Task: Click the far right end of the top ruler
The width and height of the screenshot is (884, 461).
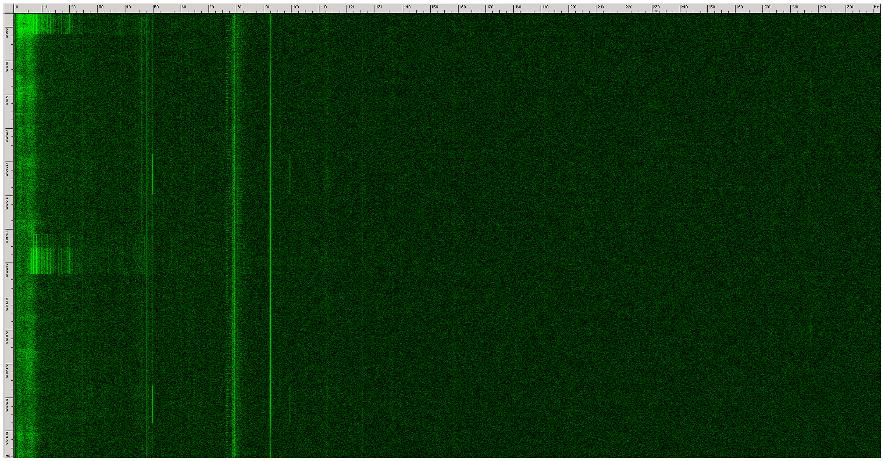Action: click(x=876, y=7)
